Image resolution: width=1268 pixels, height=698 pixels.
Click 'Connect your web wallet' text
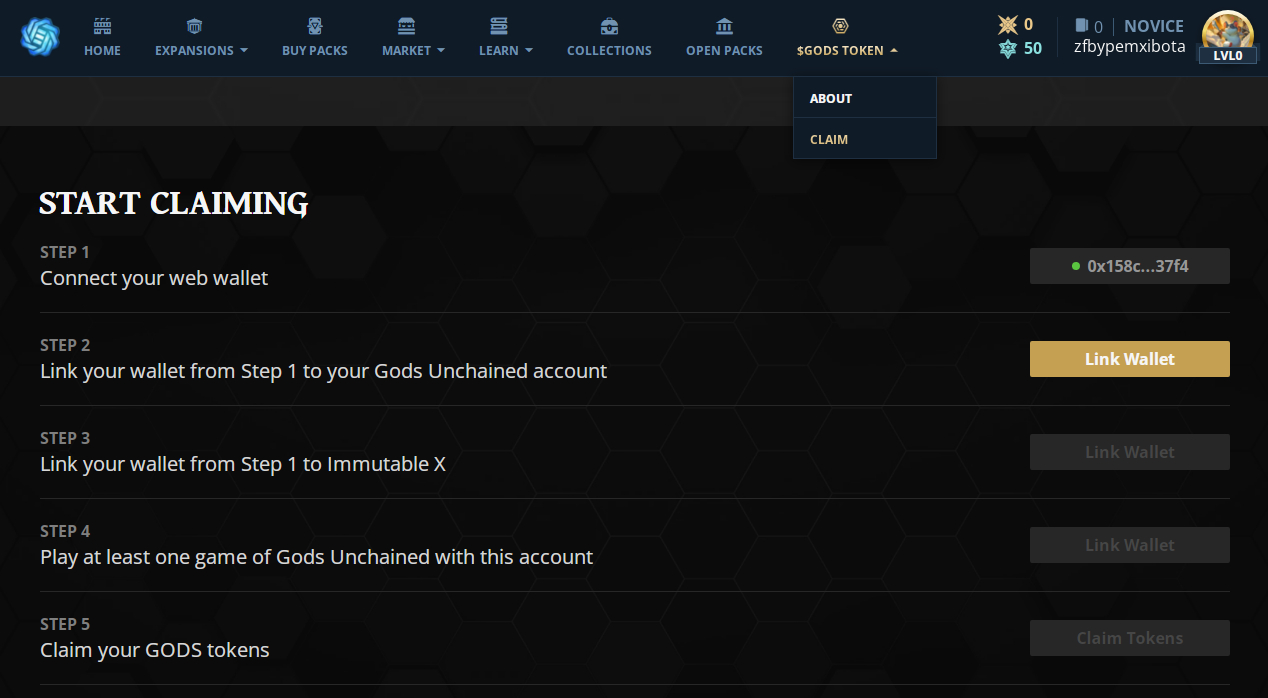click(154, 278)
